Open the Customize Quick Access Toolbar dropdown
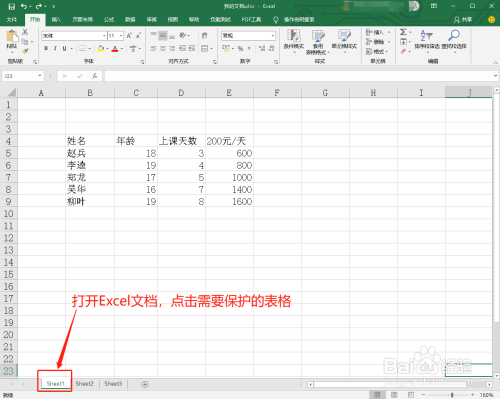 point(53,6)
